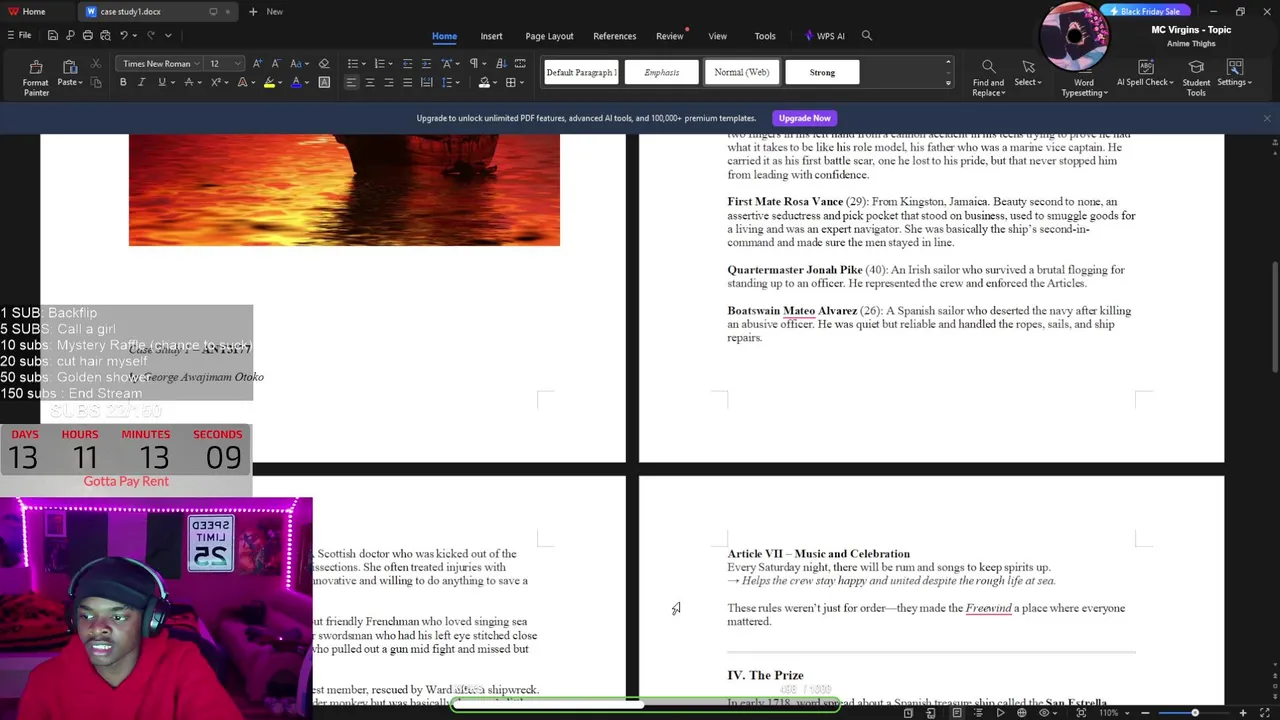Toggle the numbered list button
The image size is (1280, 720).
pyautogui.click(x=379, y=64)
